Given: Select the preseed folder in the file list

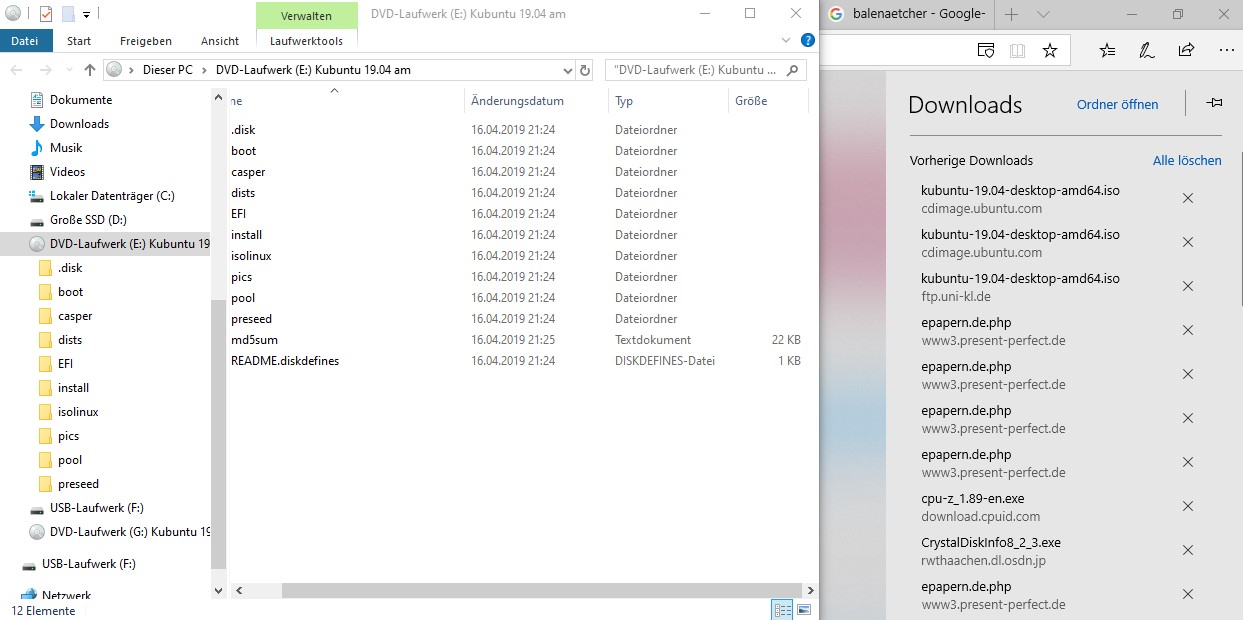Looking at the screenshot, I should coord(251,319).
